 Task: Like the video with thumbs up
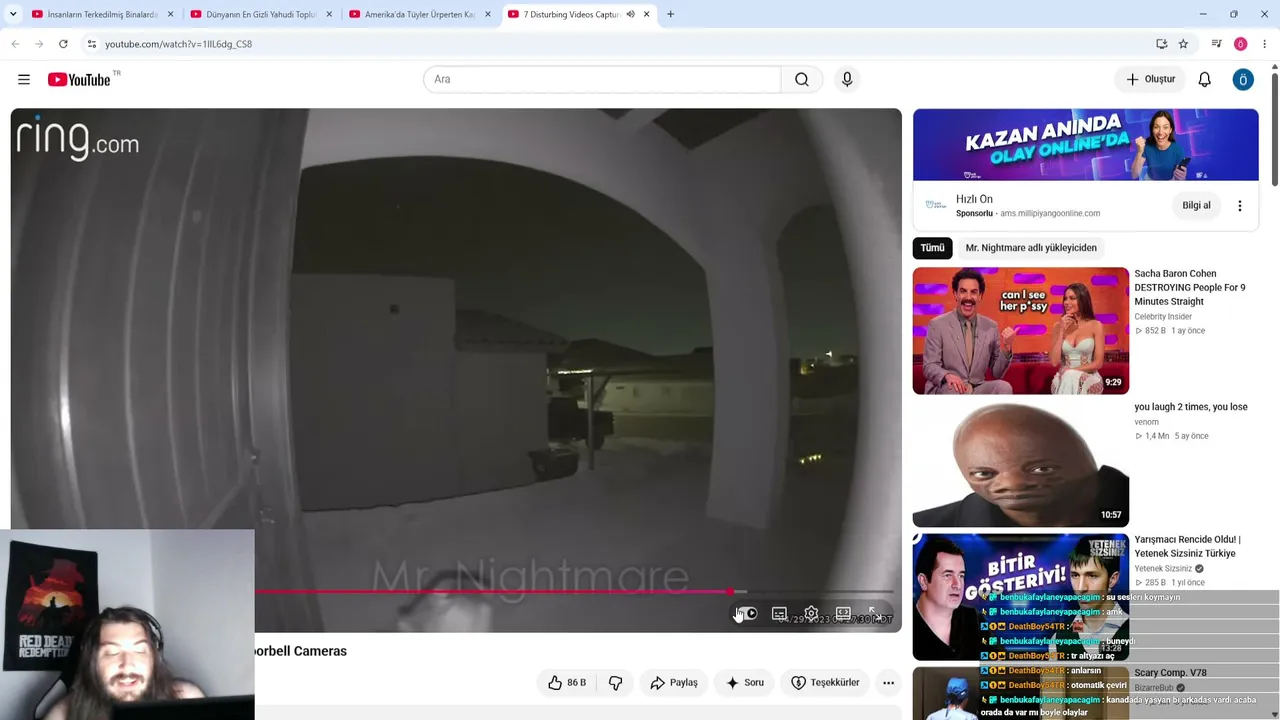pos(567,682)
